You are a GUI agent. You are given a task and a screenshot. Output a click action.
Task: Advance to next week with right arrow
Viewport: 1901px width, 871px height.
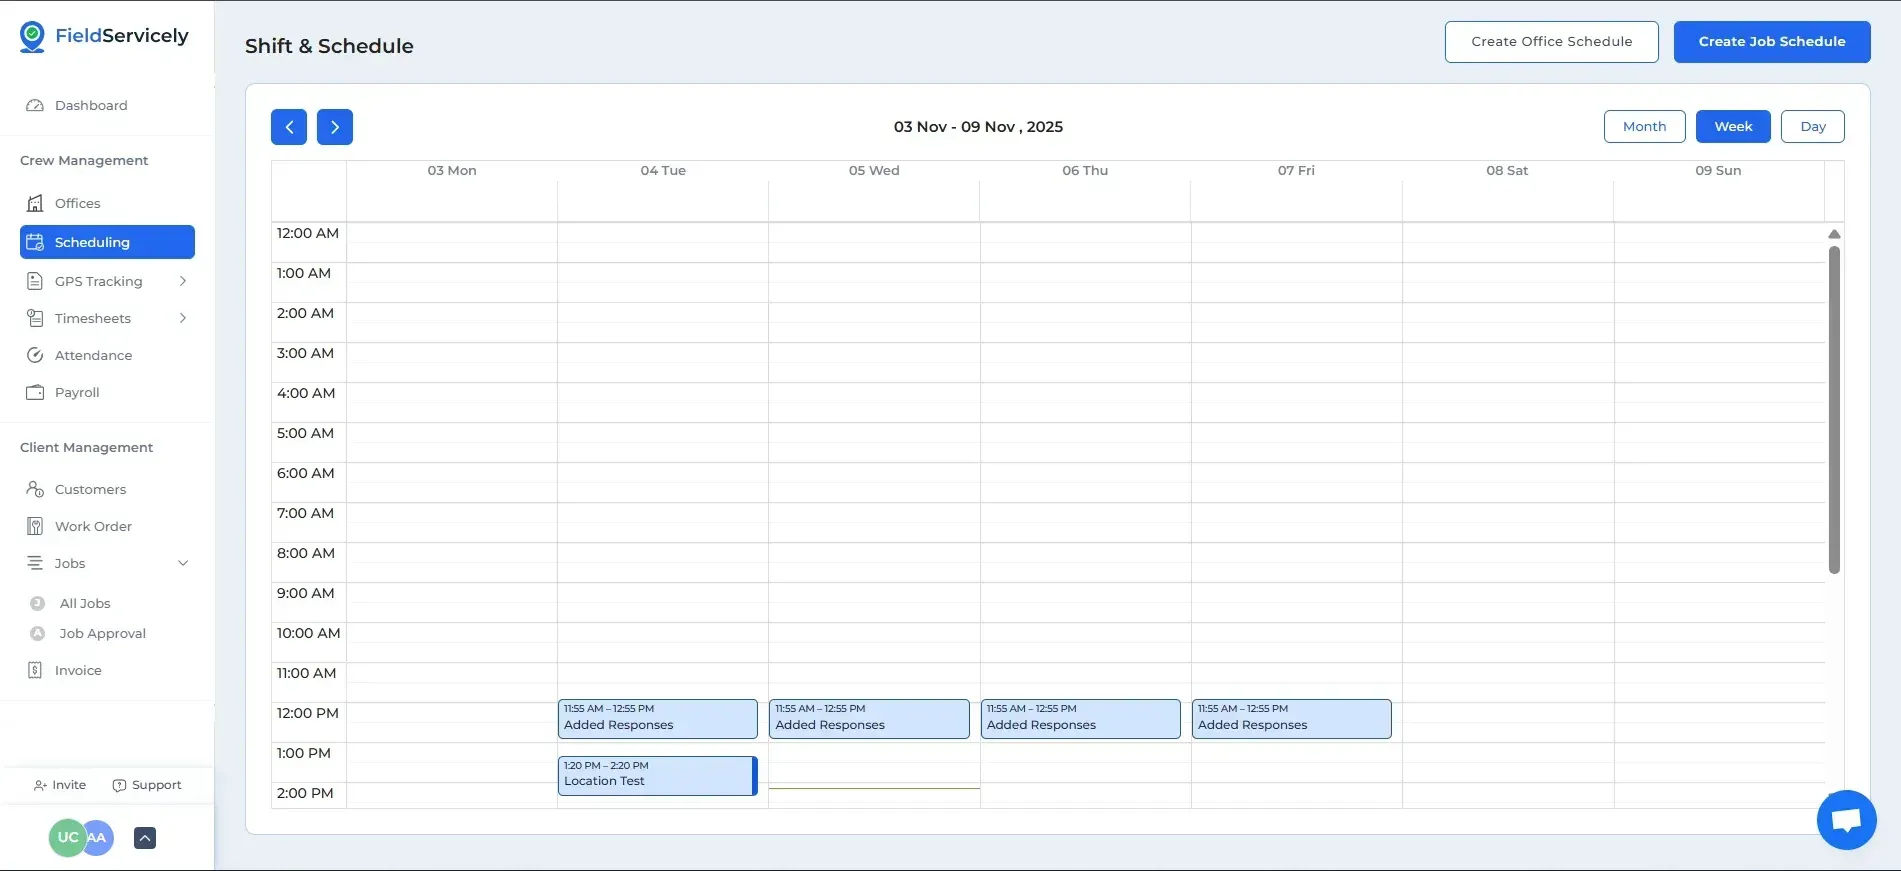335,127
